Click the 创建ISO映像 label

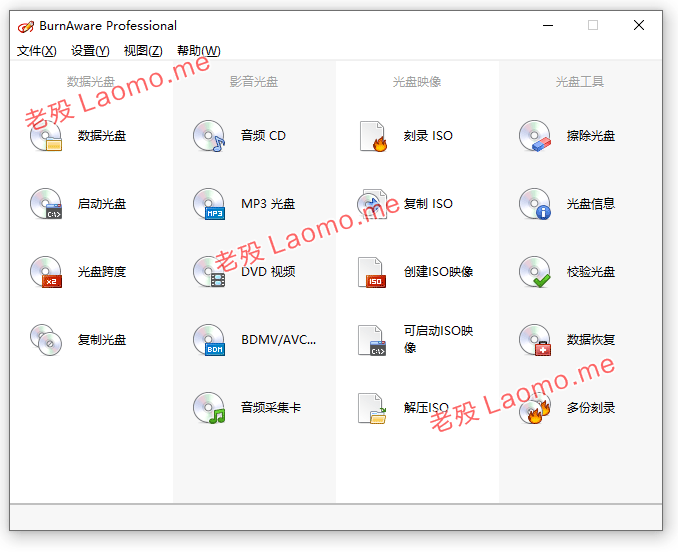coord(438,272)
